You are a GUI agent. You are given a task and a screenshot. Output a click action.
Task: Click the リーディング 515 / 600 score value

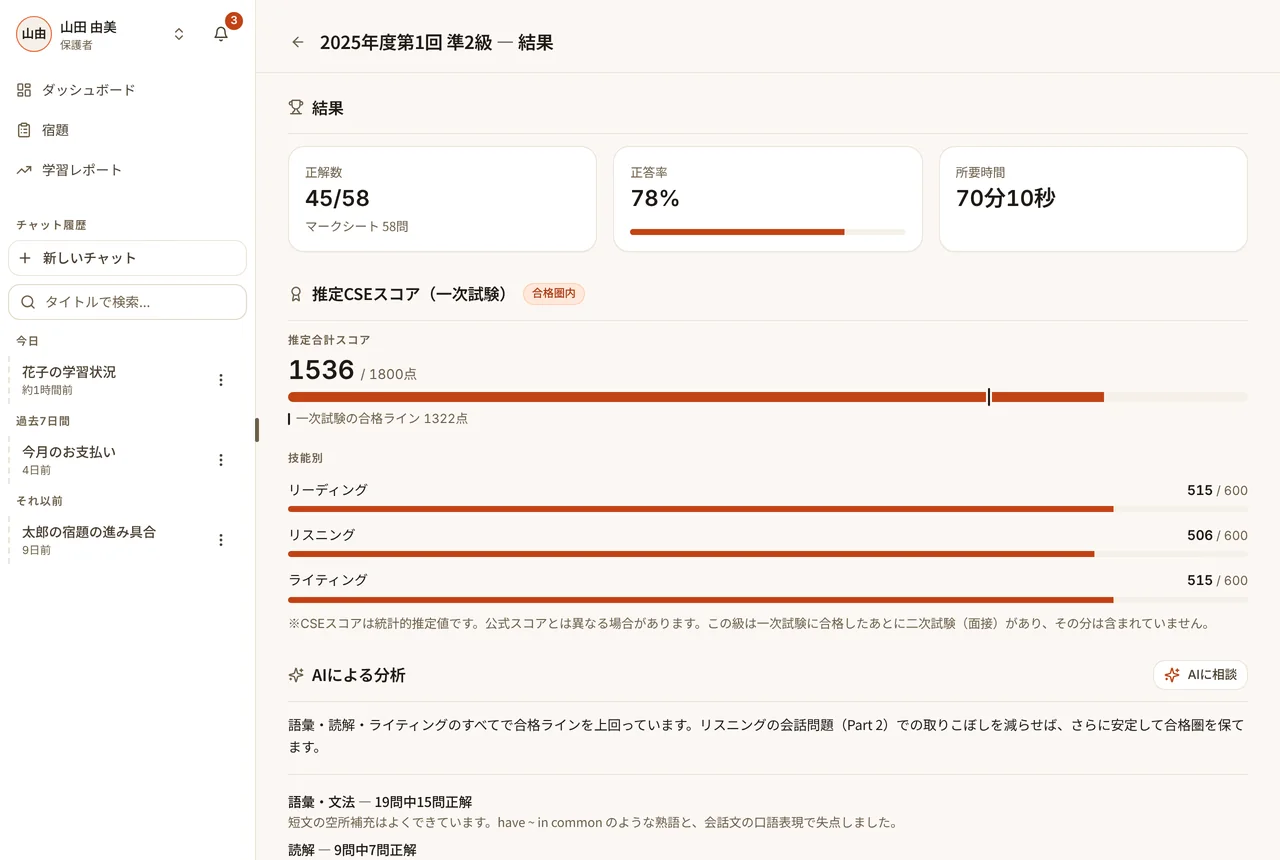point(1217,490)
